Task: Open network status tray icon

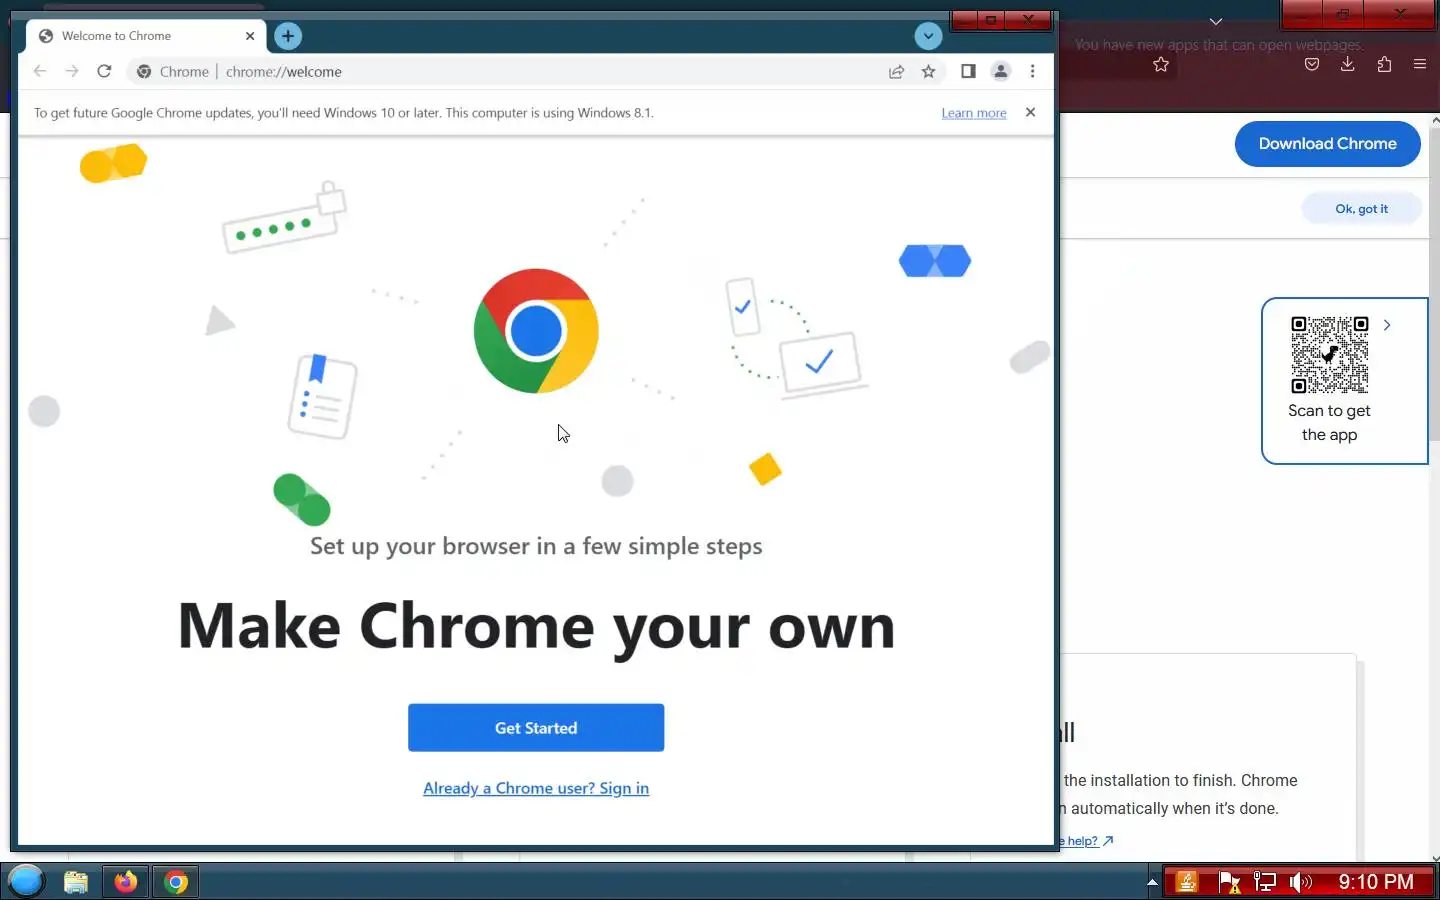Action: (x=1265, y=882)
